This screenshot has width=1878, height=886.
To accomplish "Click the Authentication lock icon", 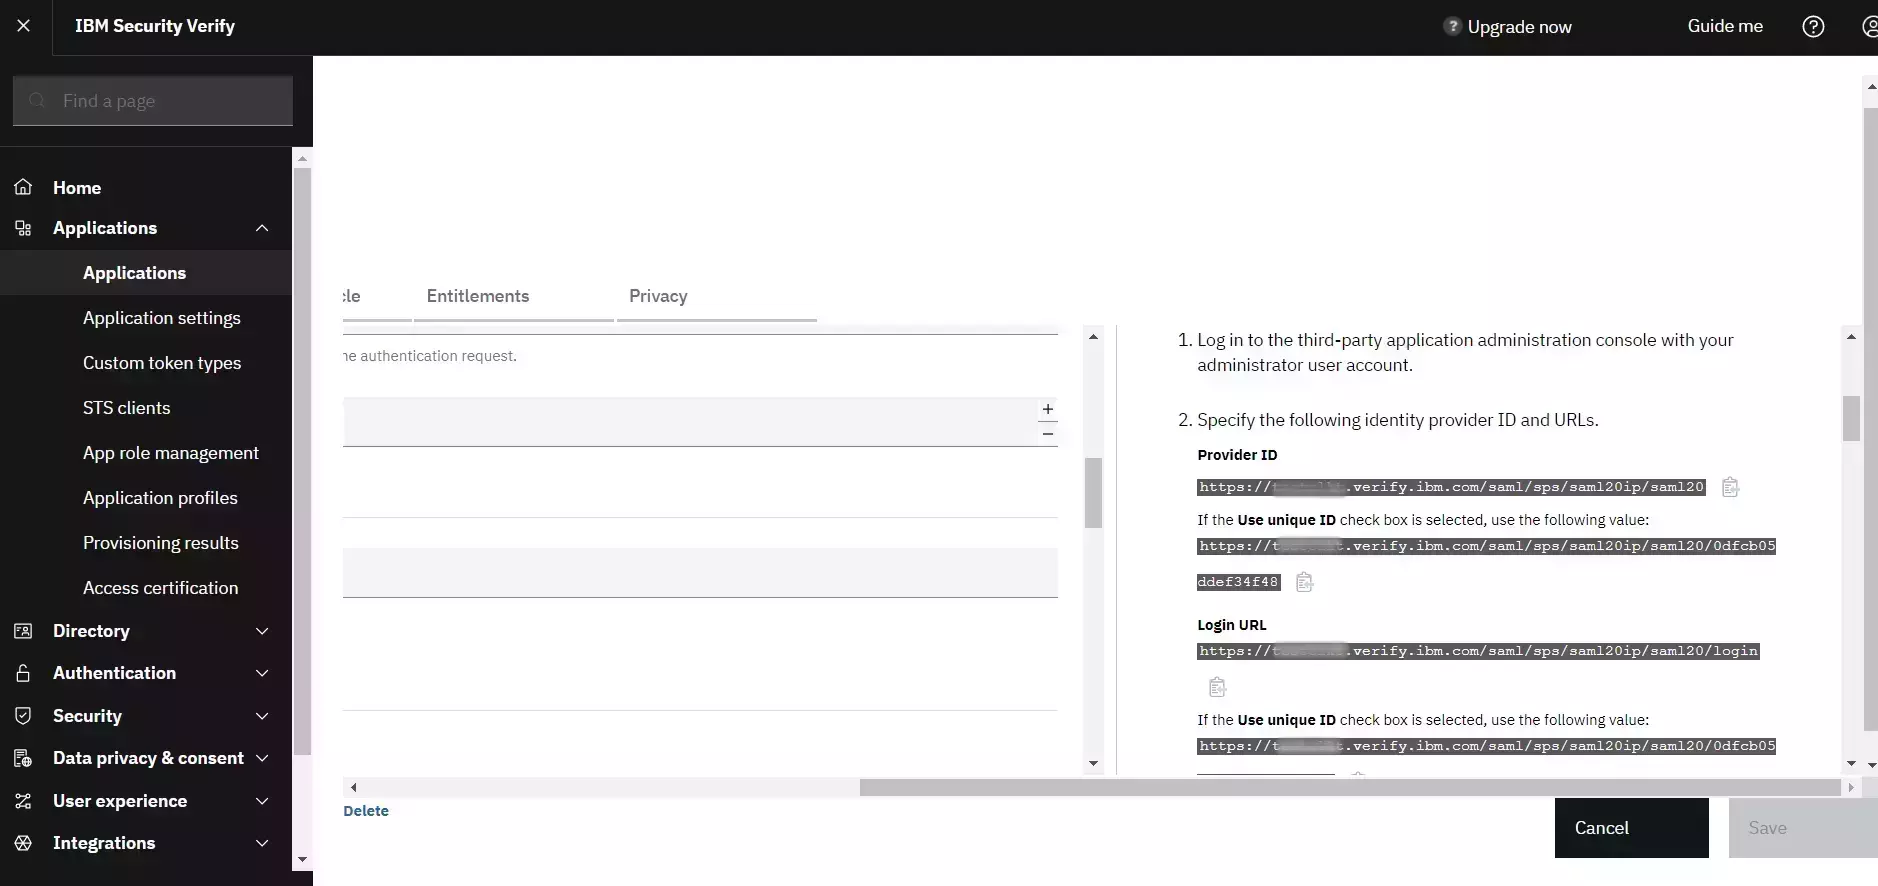I will 23,673.
